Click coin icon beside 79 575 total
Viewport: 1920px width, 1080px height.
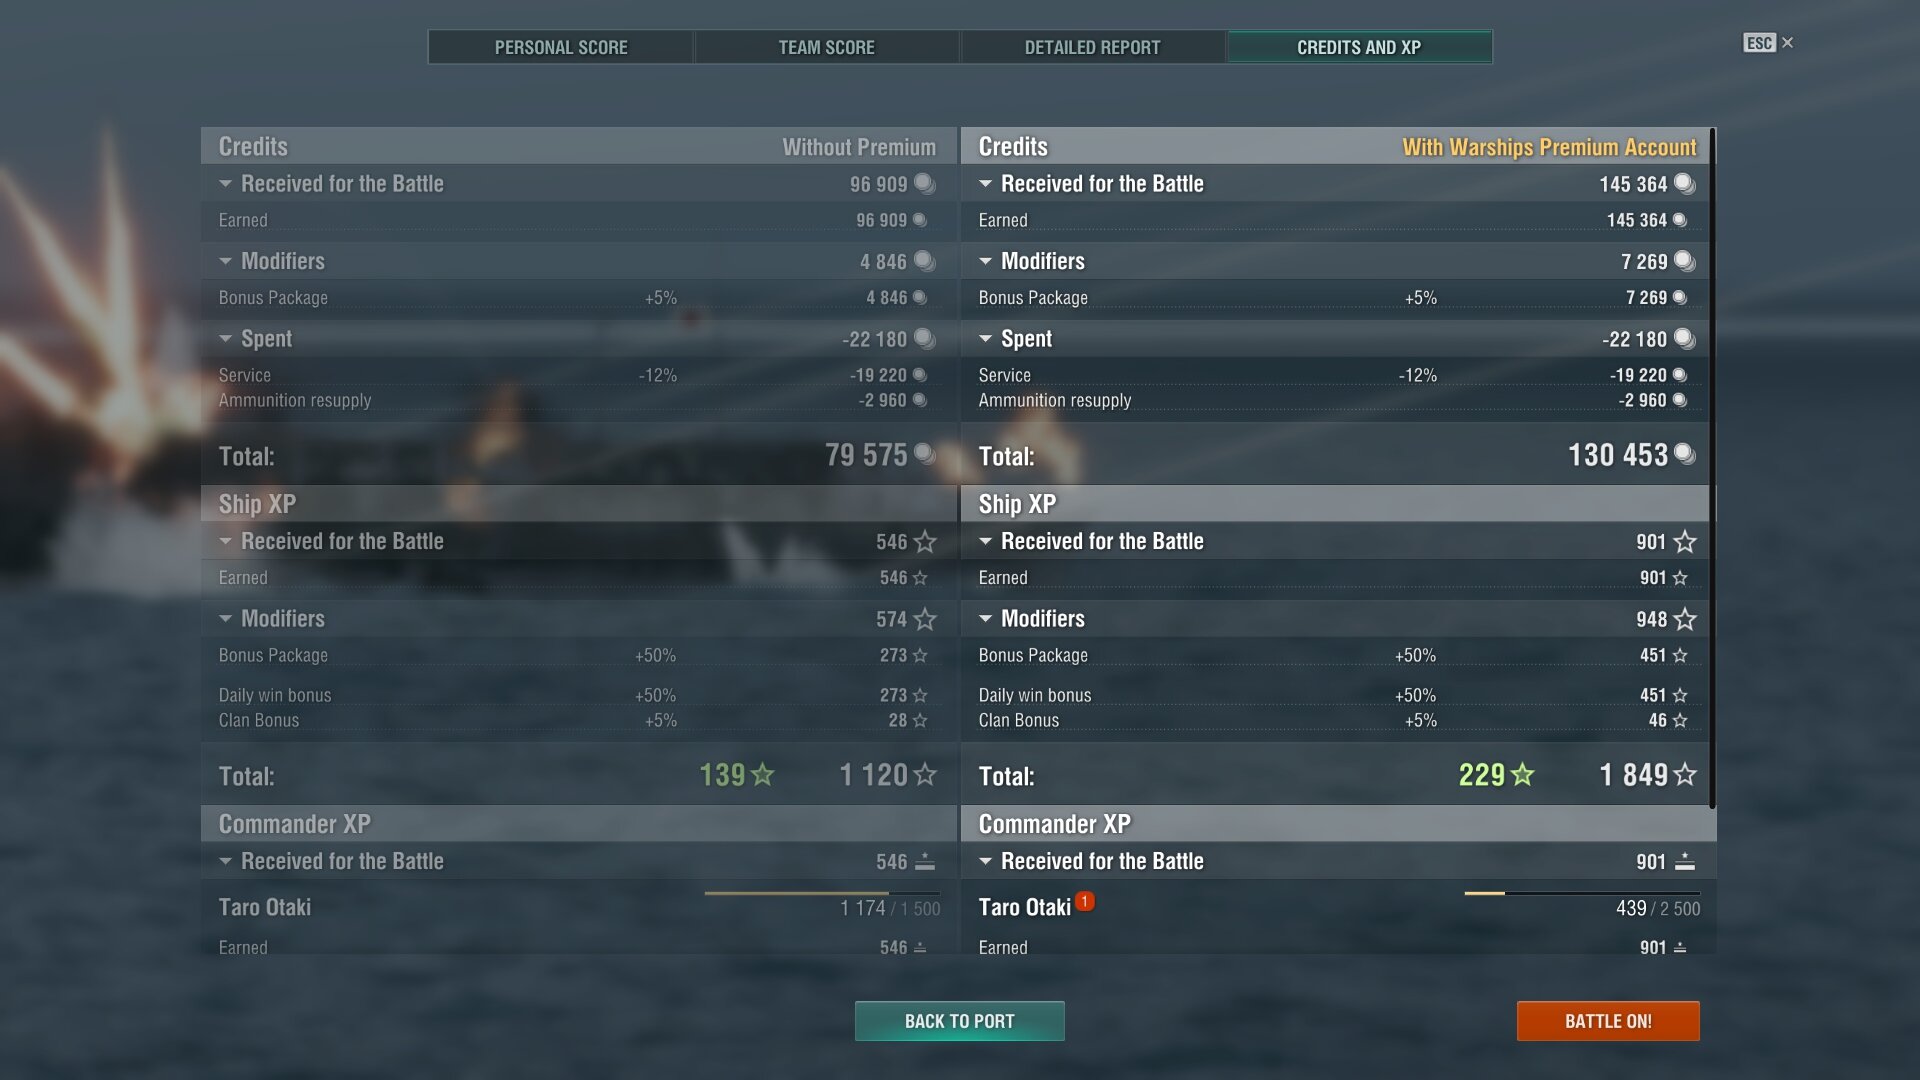coord(925,454)
